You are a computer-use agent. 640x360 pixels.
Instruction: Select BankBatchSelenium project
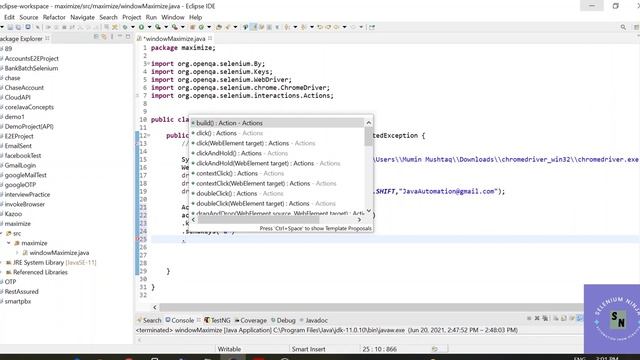[31, 68]
